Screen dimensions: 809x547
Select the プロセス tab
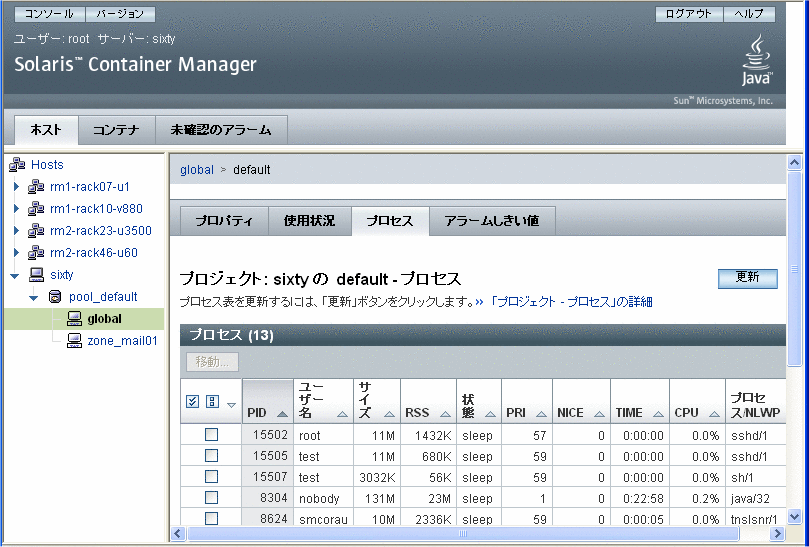click(390, 221)
